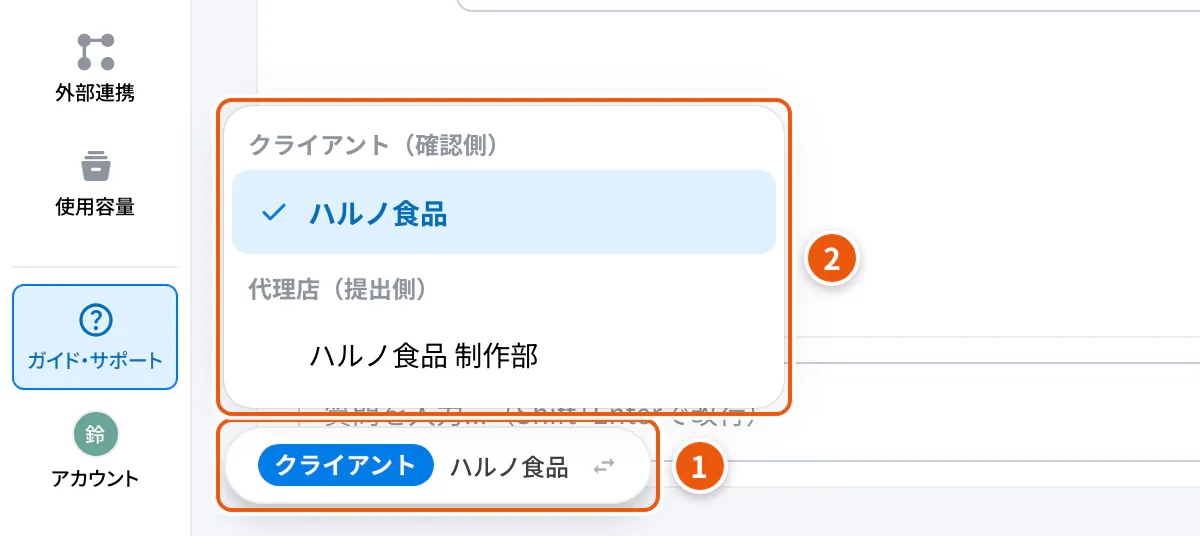Click the 使用容量 storage box icon
1200x536 pixels.
coord(95,166)
